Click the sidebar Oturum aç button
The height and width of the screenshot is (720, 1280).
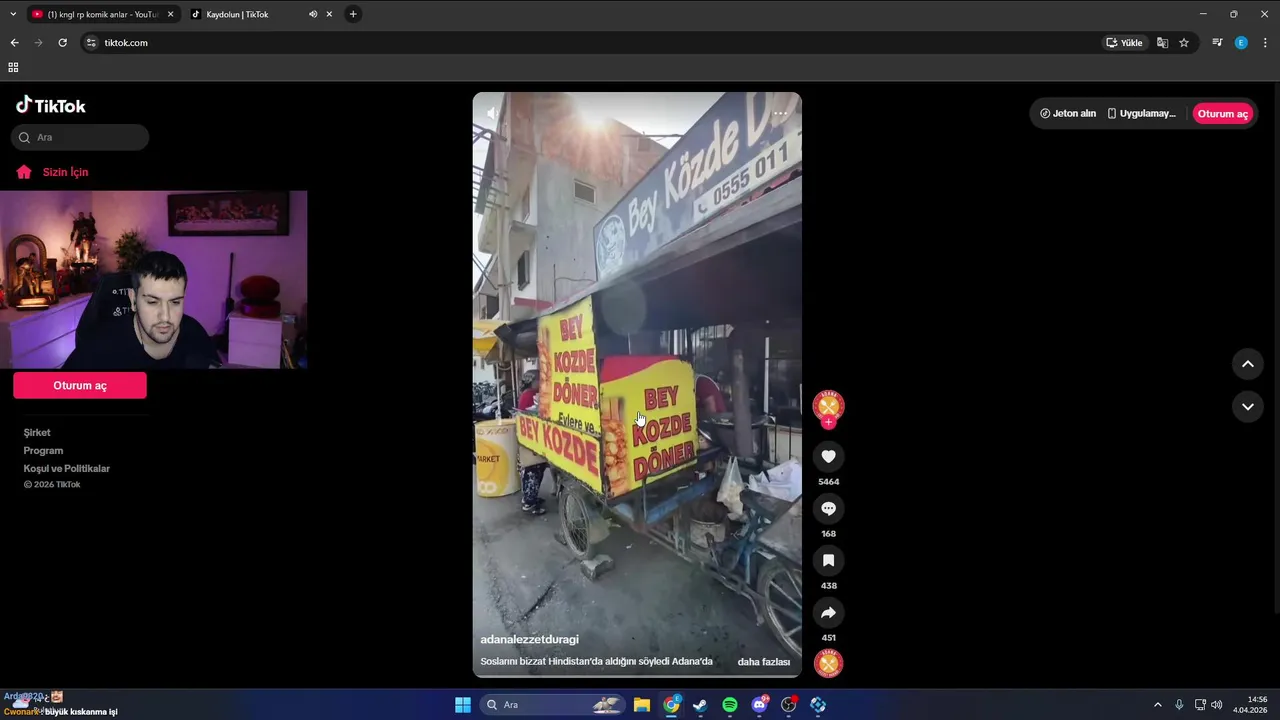click(x=80, y=385)
